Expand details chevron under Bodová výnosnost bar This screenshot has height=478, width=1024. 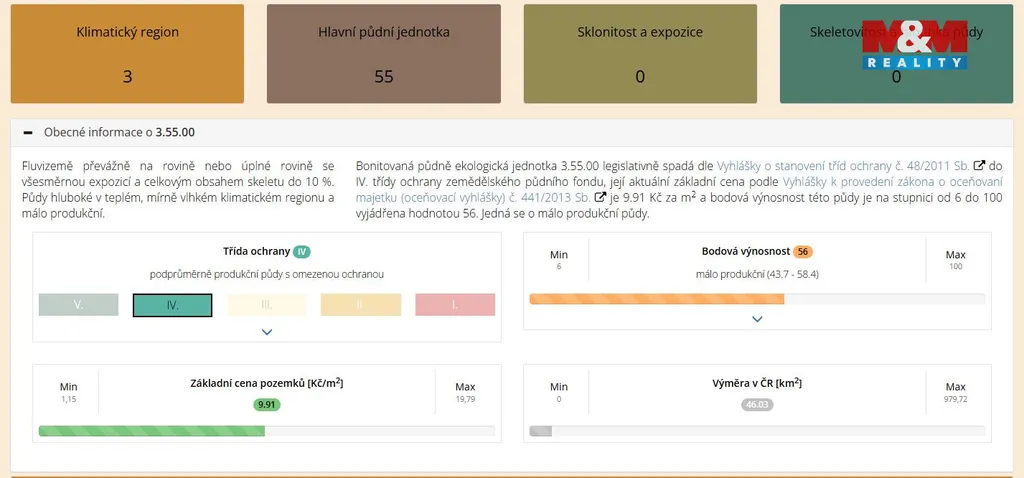click(757, 319)
